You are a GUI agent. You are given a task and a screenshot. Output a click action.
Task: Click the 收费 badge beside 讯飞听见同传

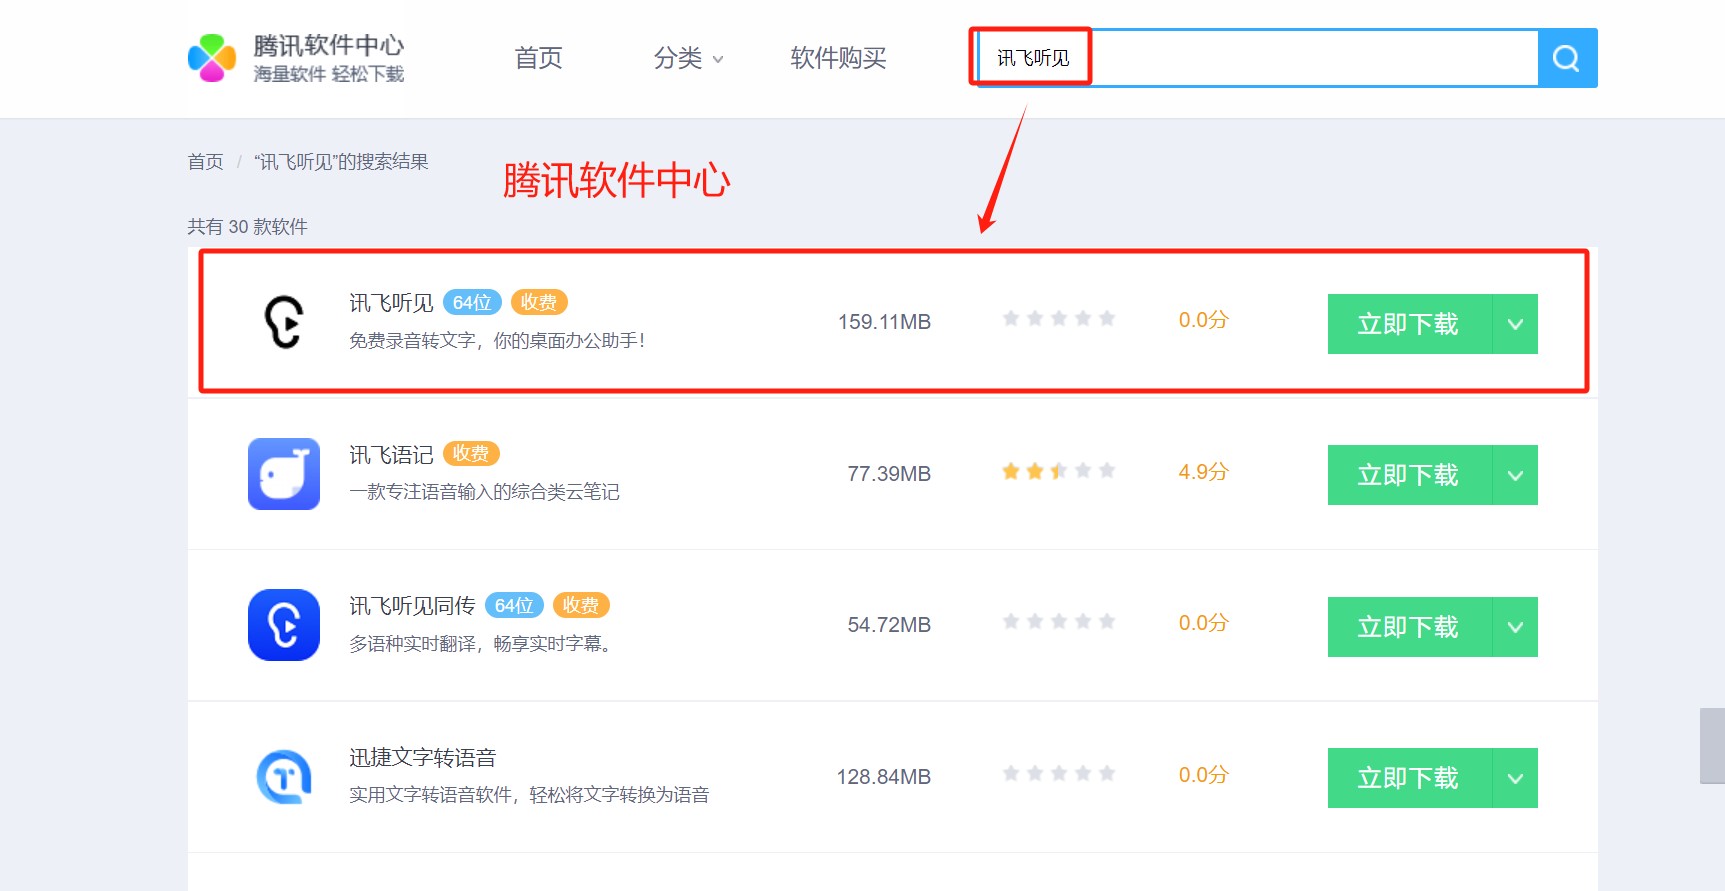pos(581,605)
